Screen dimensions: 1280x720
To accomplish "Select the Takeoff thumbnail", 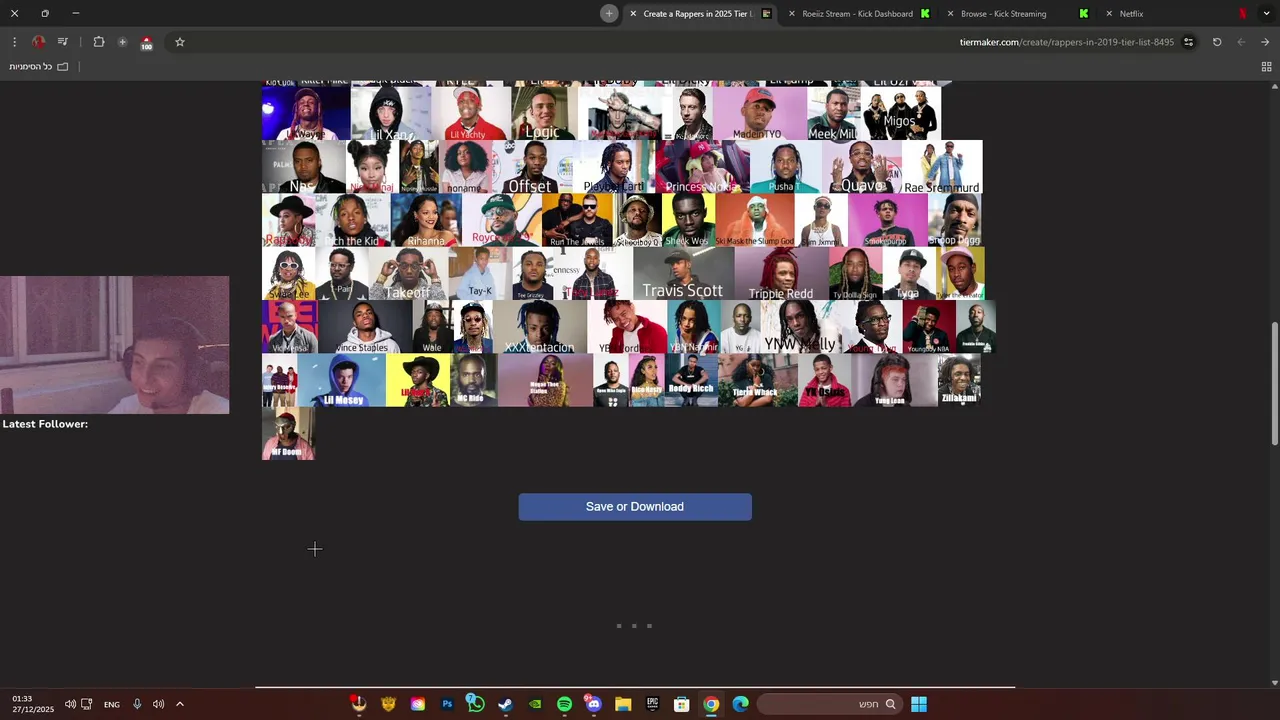I will (408, 274).
